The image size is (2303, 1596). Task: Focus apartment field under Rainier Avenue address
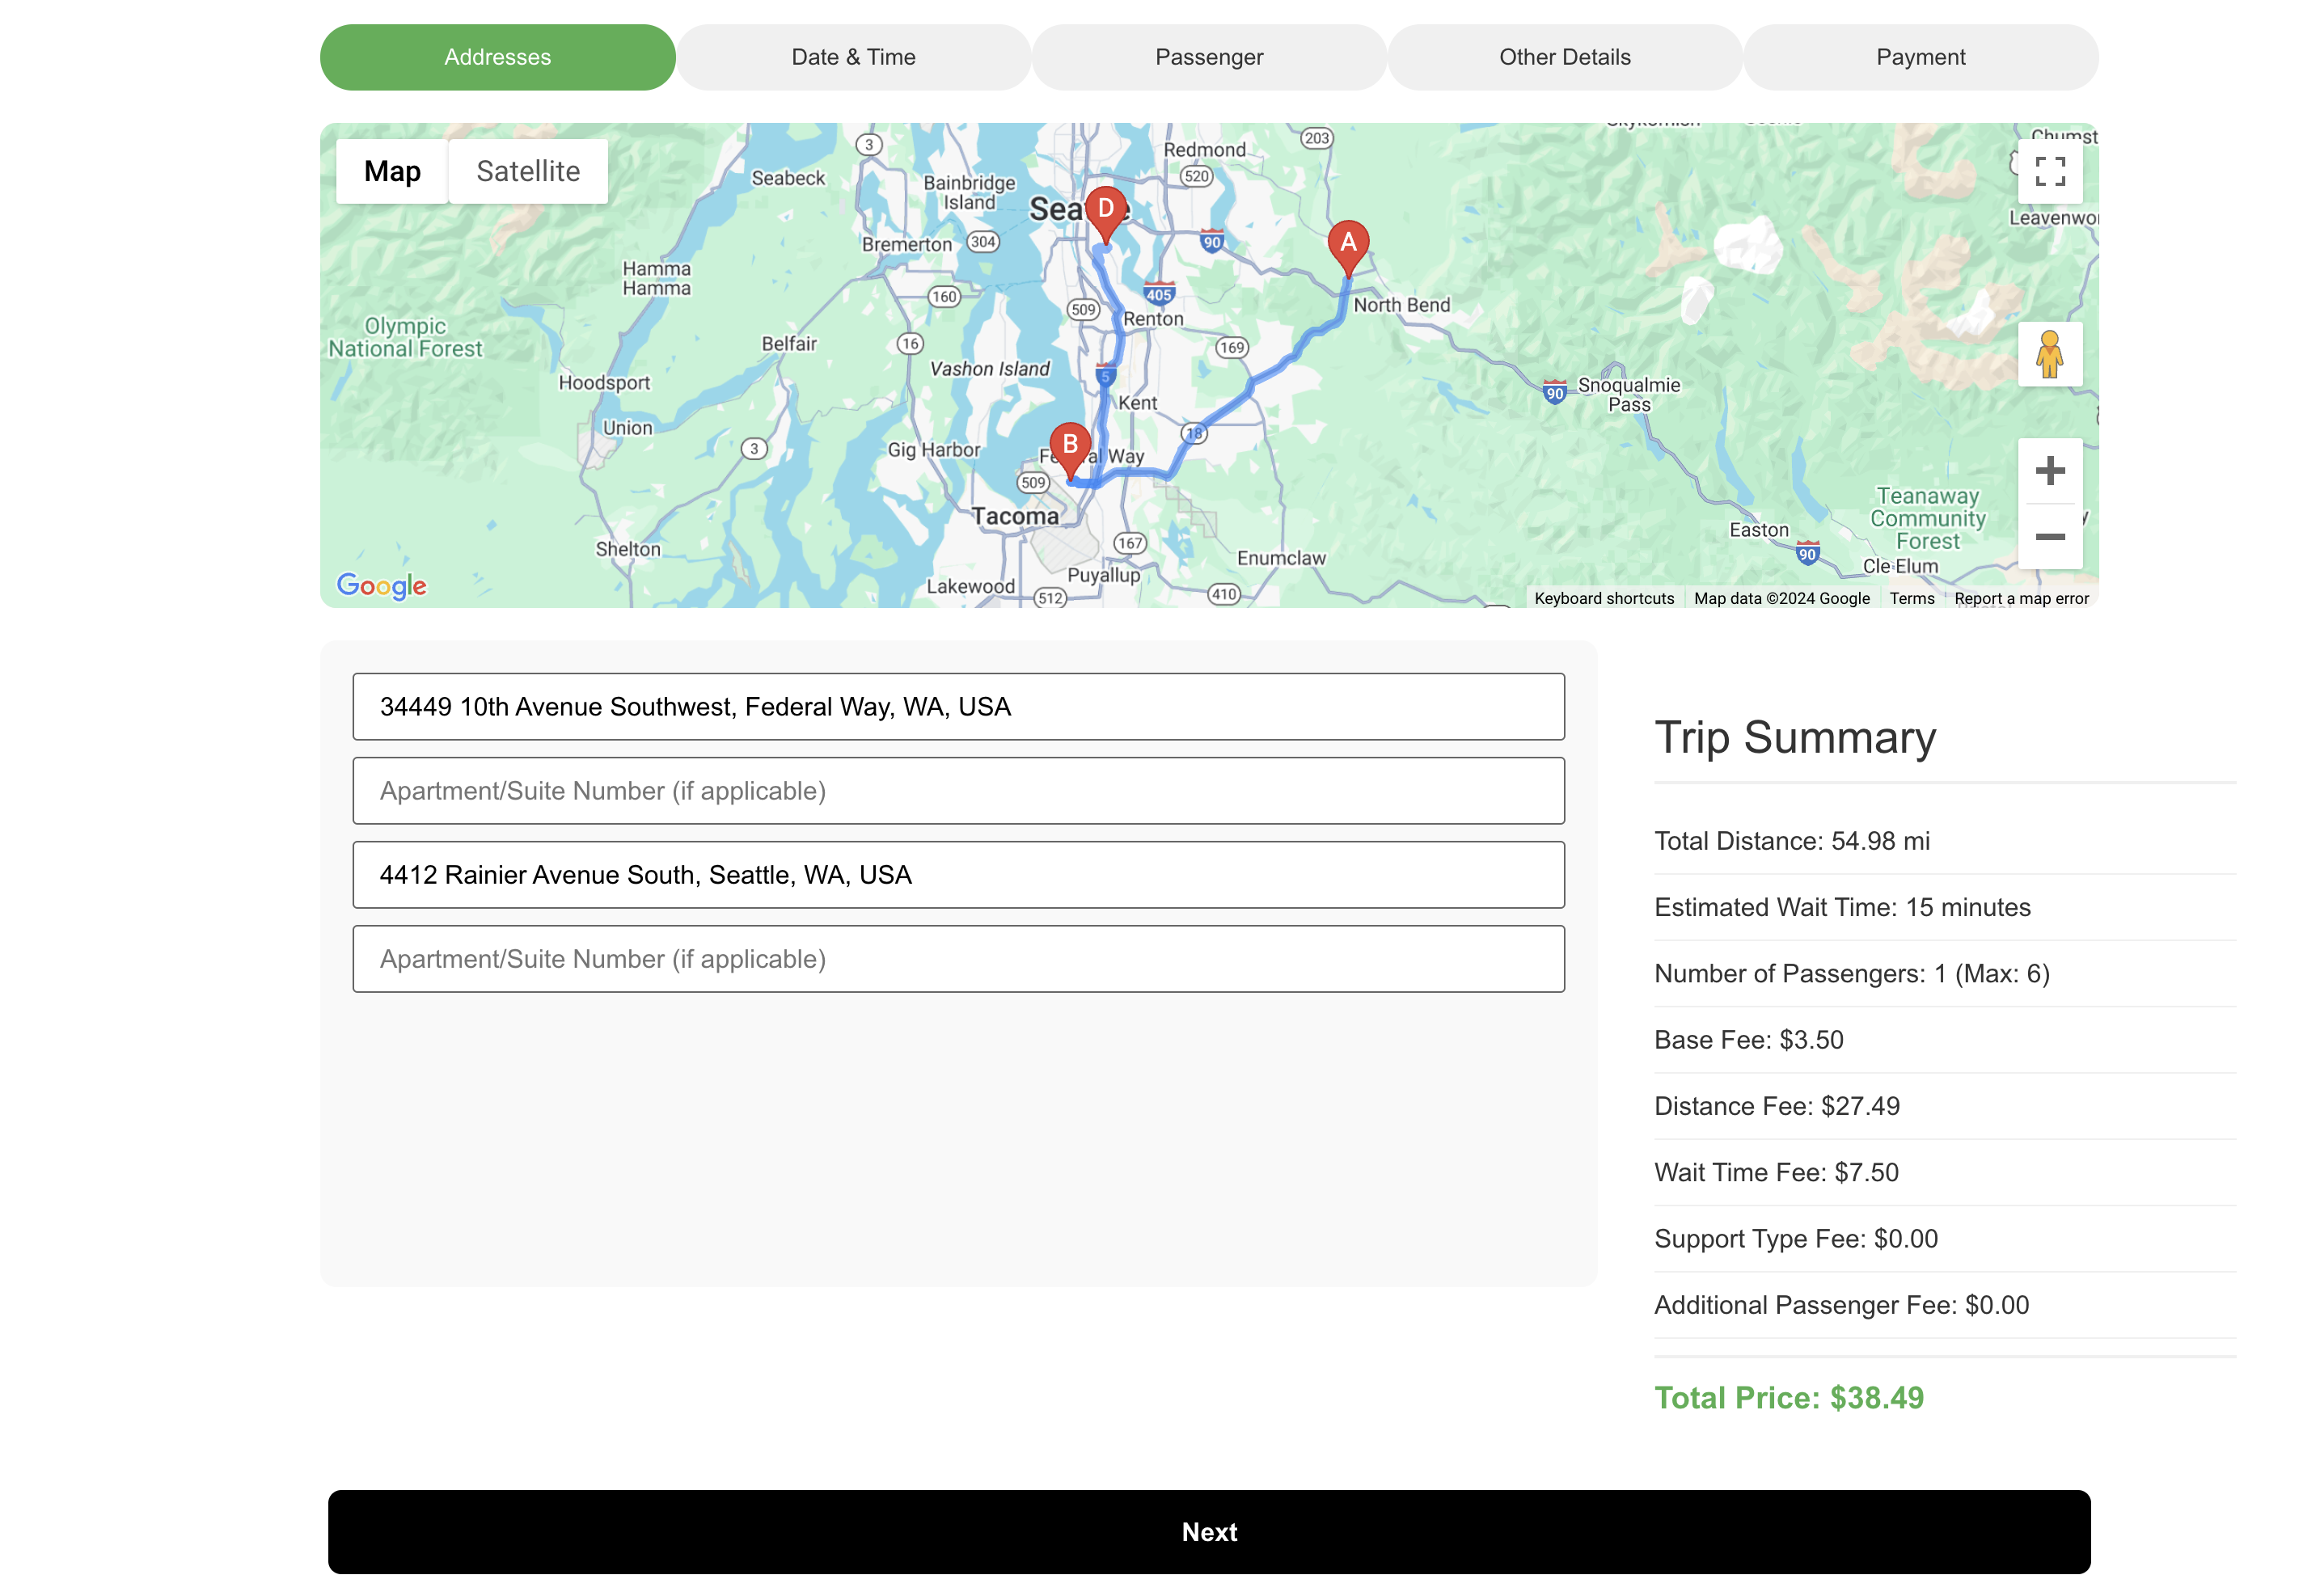point(958,958)
